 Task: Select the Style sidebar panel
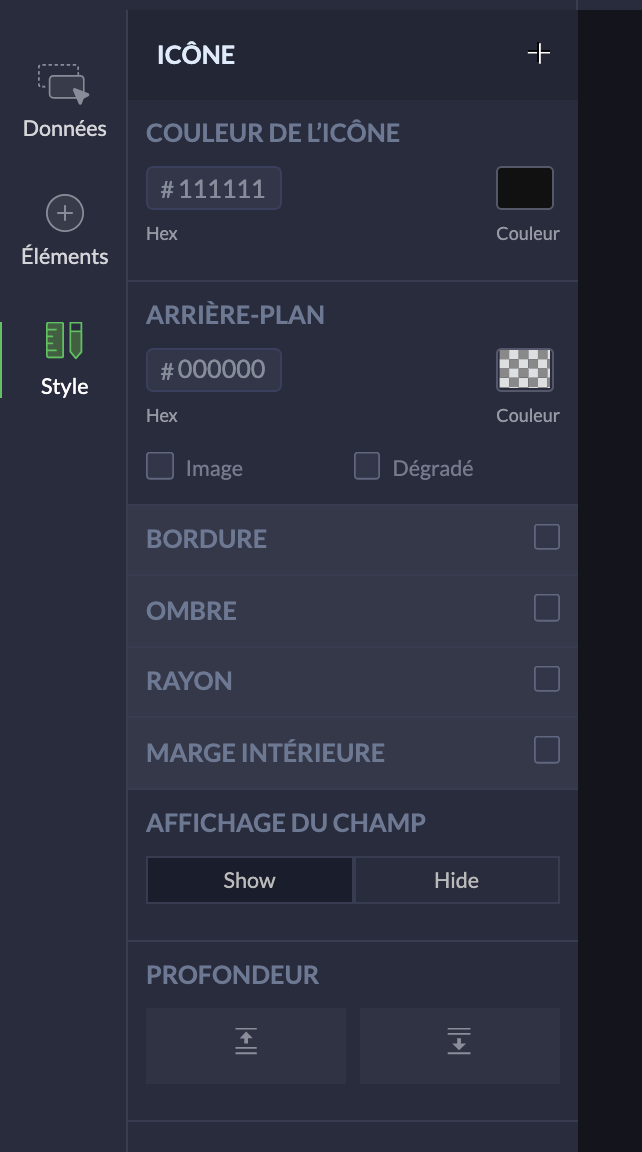pos(64,359)
